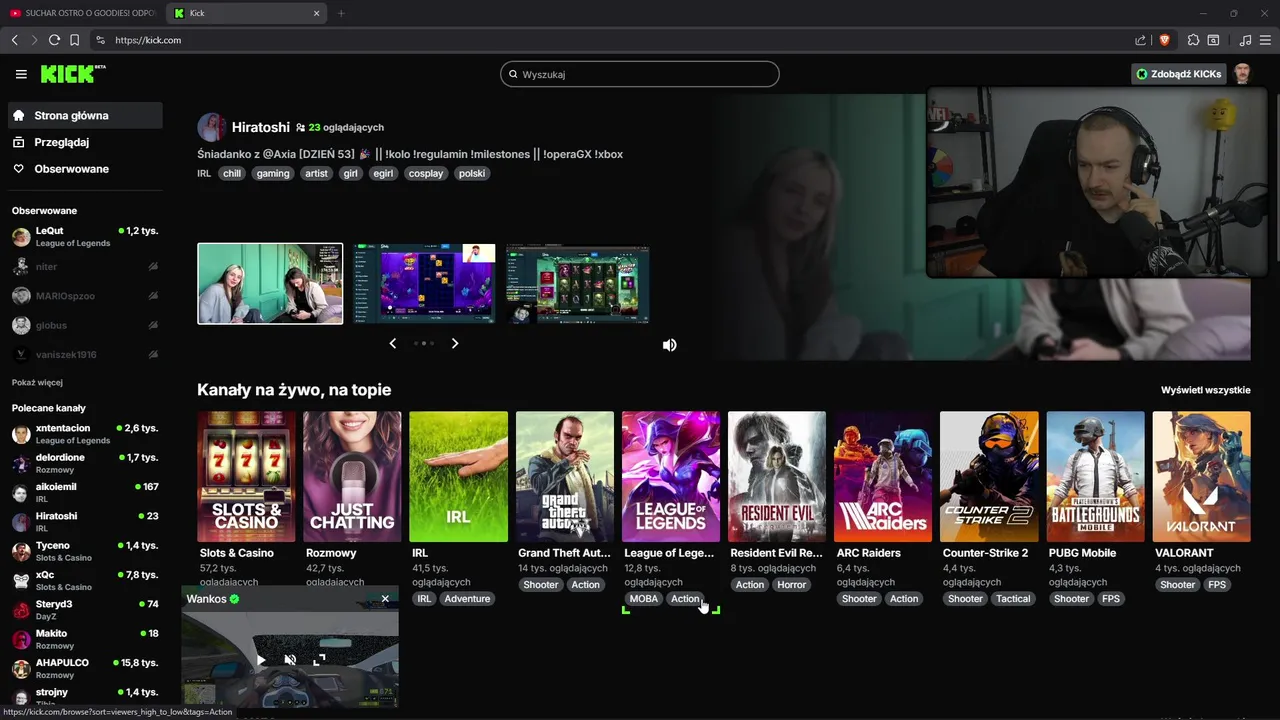The image size is (1280, 720).
Task: Click FPS tag under VALORANT
Action: click(x=1217, y=585)
